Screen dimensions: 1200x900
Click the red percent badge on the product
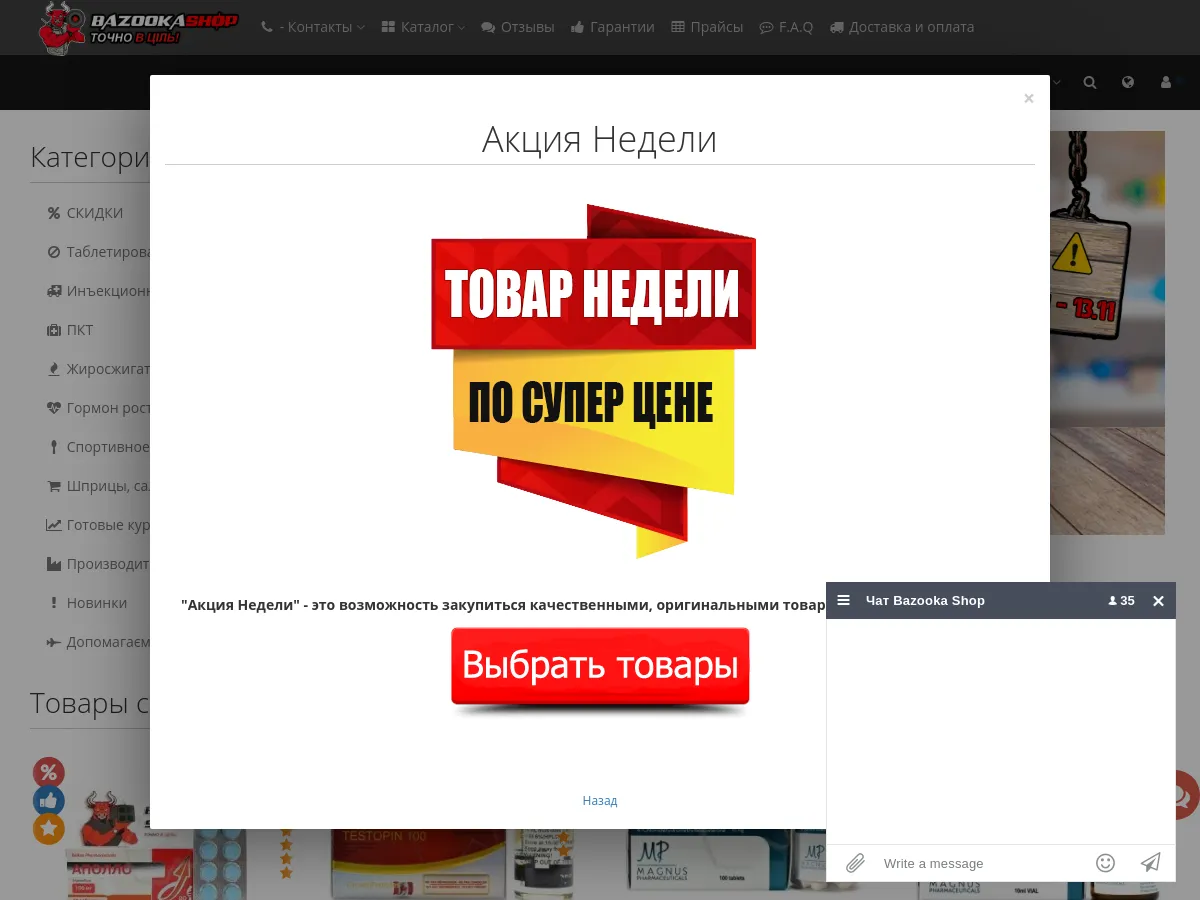[x=49, y=772]
